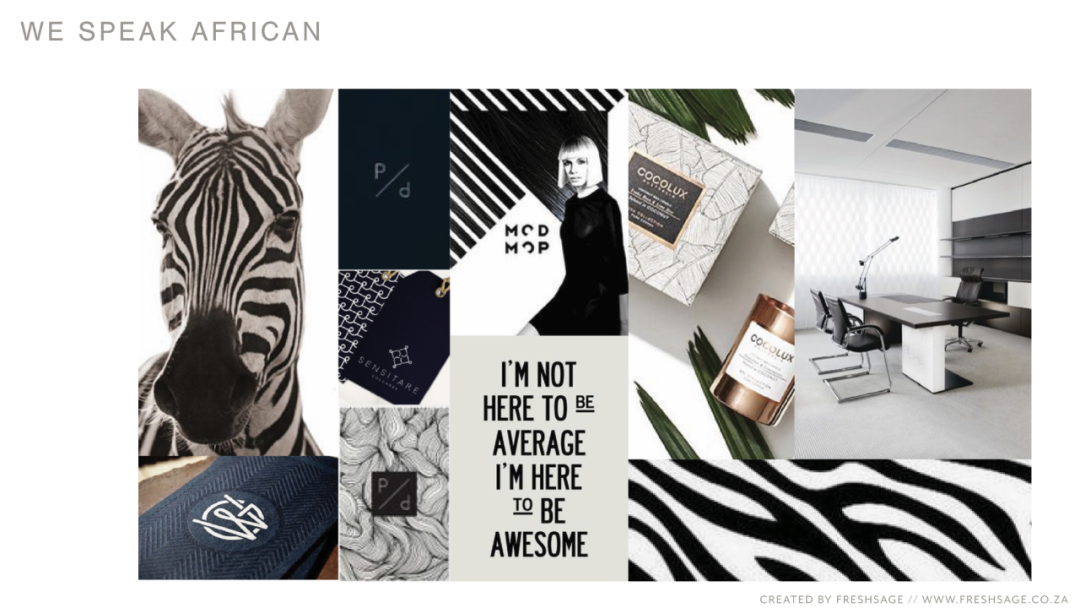The image size is (1080, 608).
Task: Open the freshsage.co.za website link
Action: [995, 600]
